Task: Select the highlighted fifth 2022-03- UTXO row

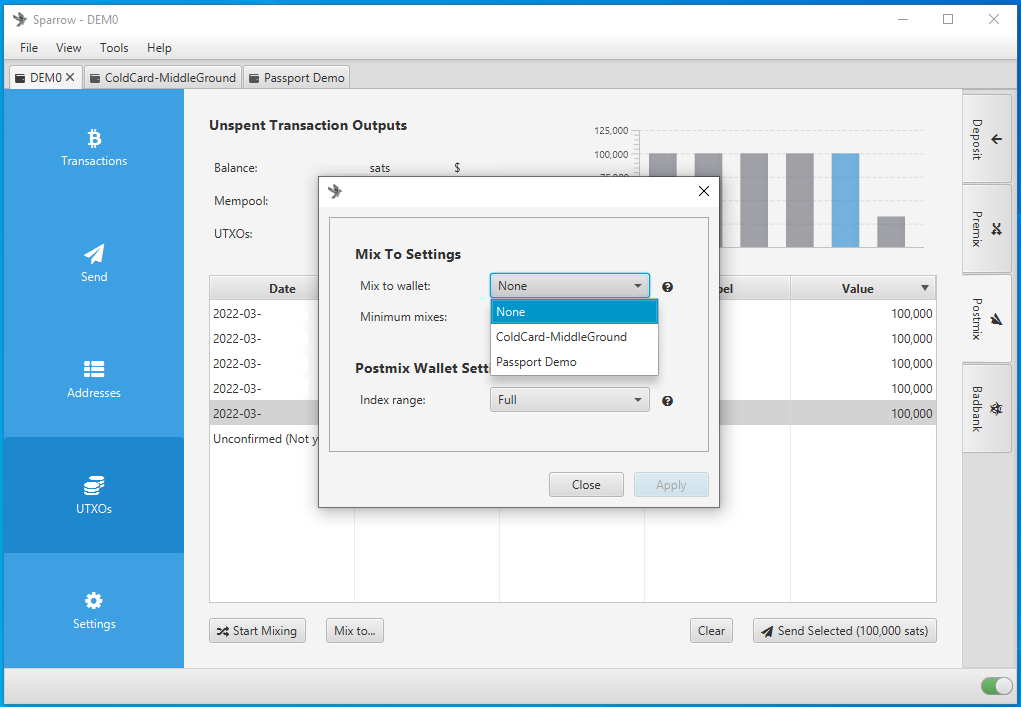Action: click(x=573, y=413)
